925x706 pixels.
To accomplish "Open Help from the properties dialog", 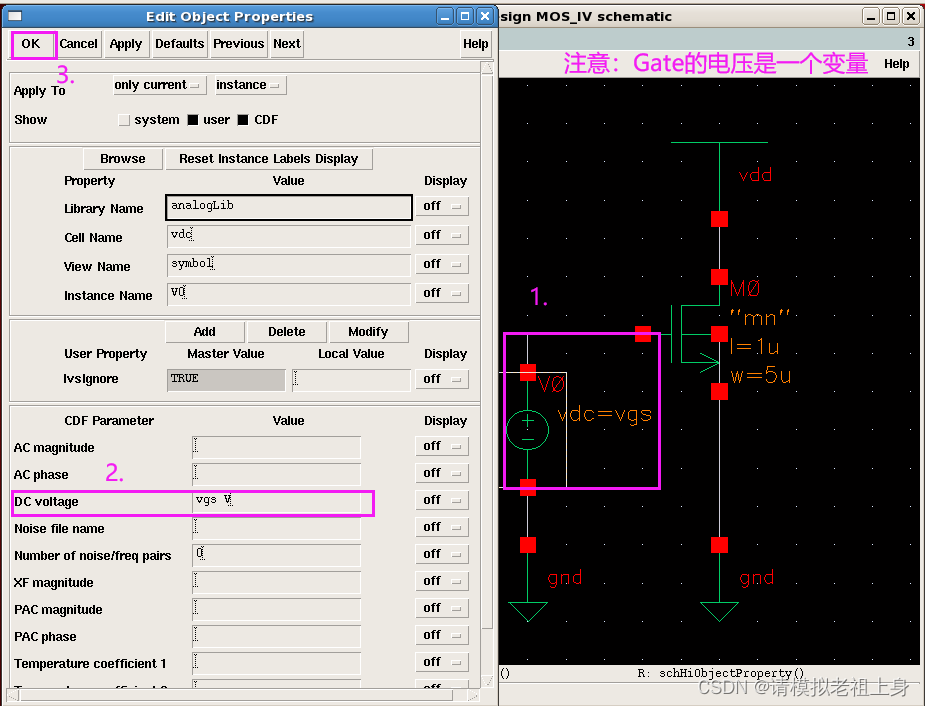I will (x=475, y=44).
